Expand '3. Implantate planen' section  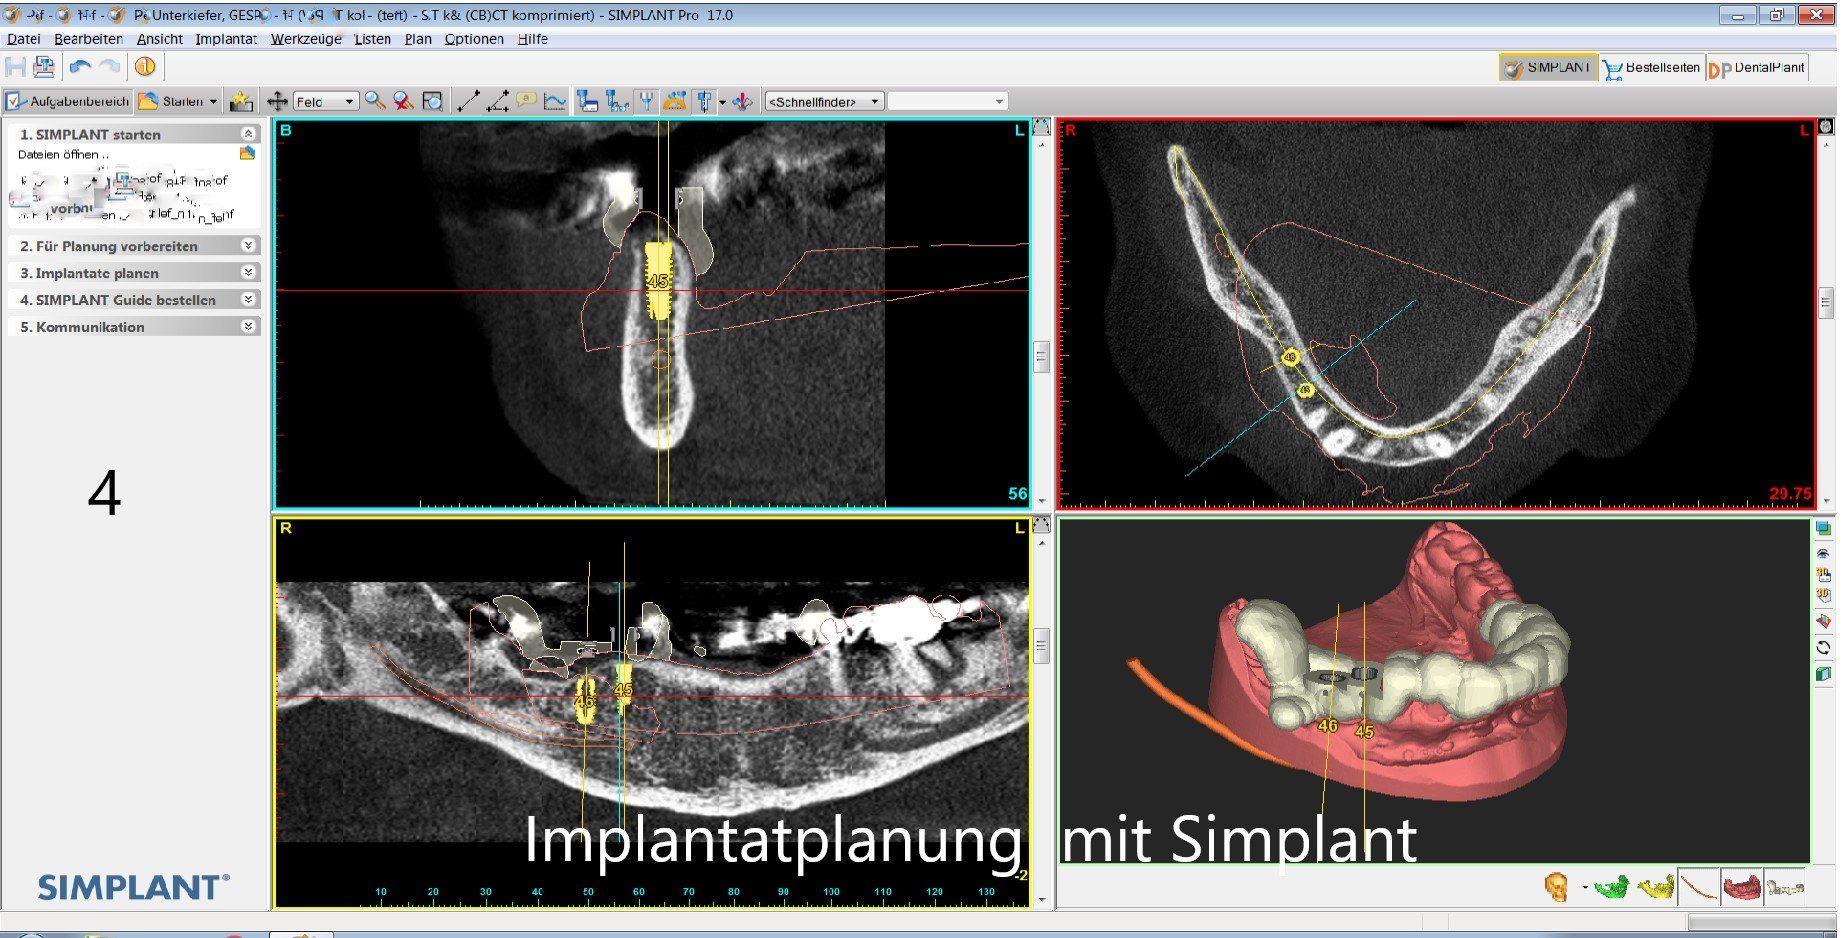[x=248, y=272]
